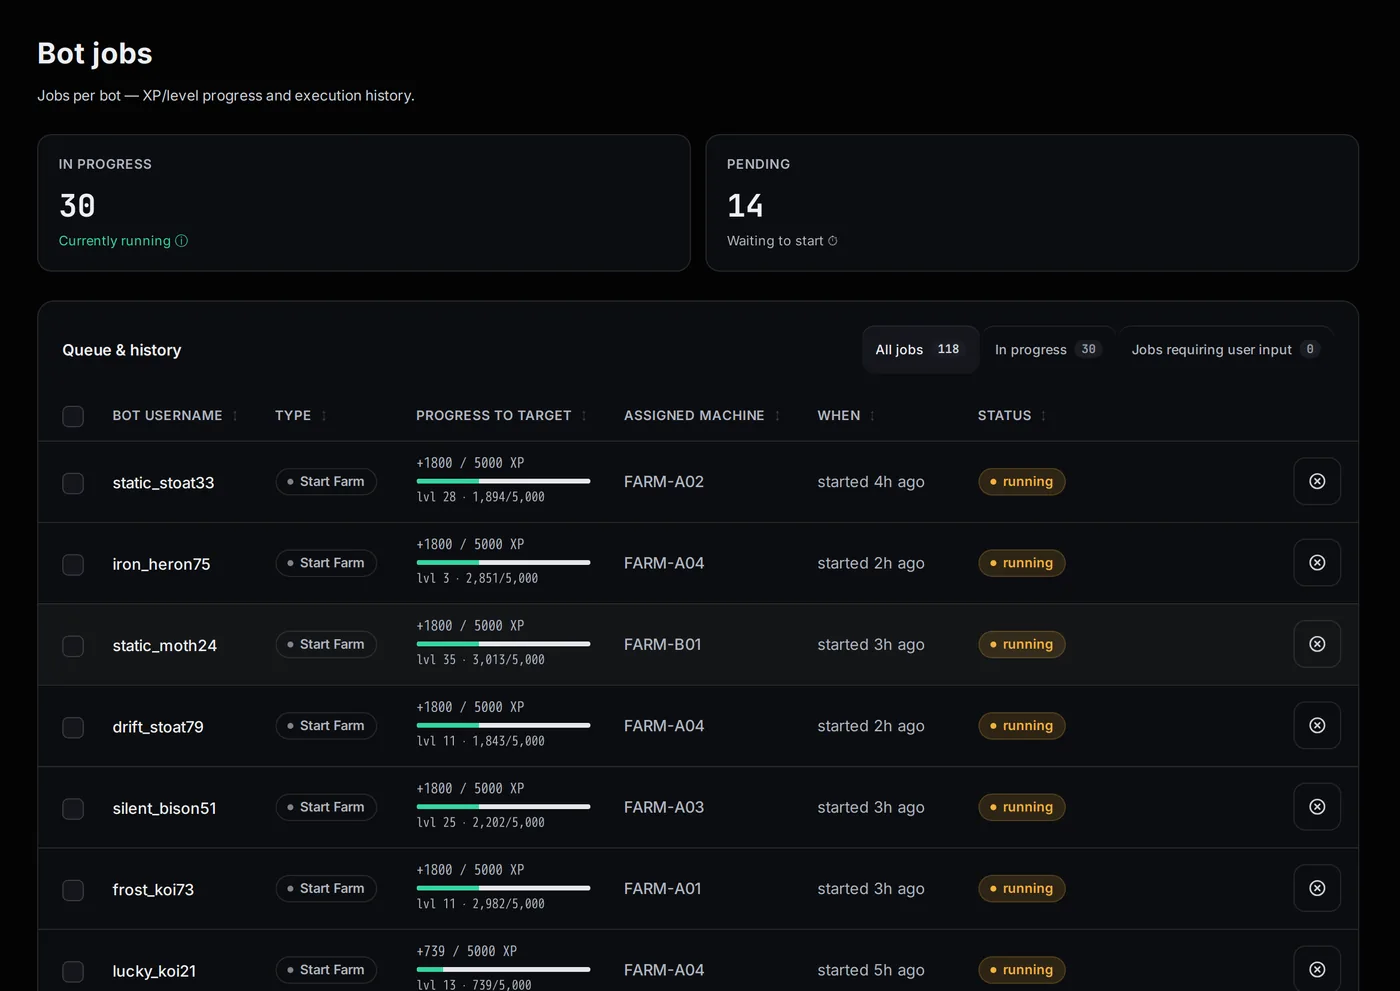Image resolution: width=1400 pixels, height=991 pixels.
Task: Click the Start Farm tag for silent_bison51
Action: [326, 807]
